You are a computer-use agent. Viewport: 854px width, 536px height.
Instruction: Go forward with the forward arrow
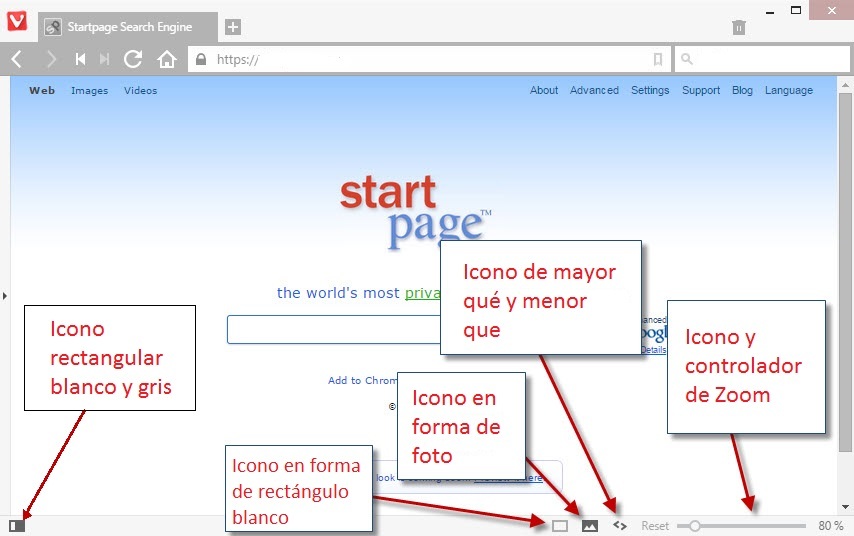[51, 59]
